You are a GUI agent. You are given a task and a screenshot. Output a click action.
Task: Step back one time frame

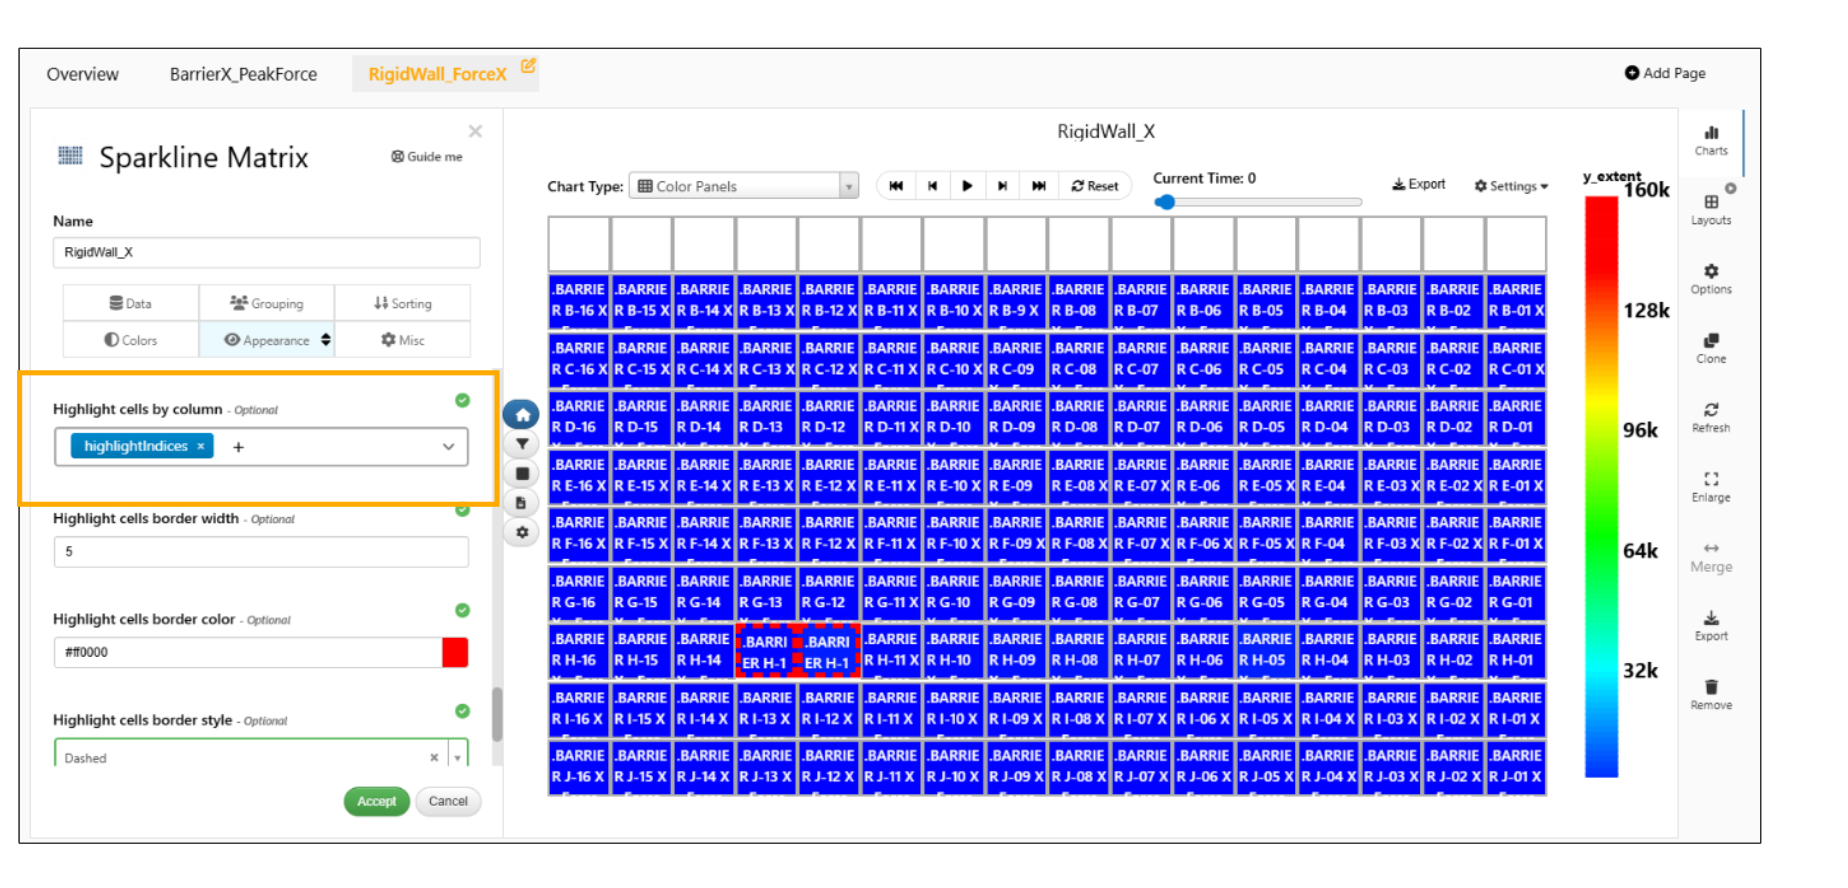(x=932, y=186)
